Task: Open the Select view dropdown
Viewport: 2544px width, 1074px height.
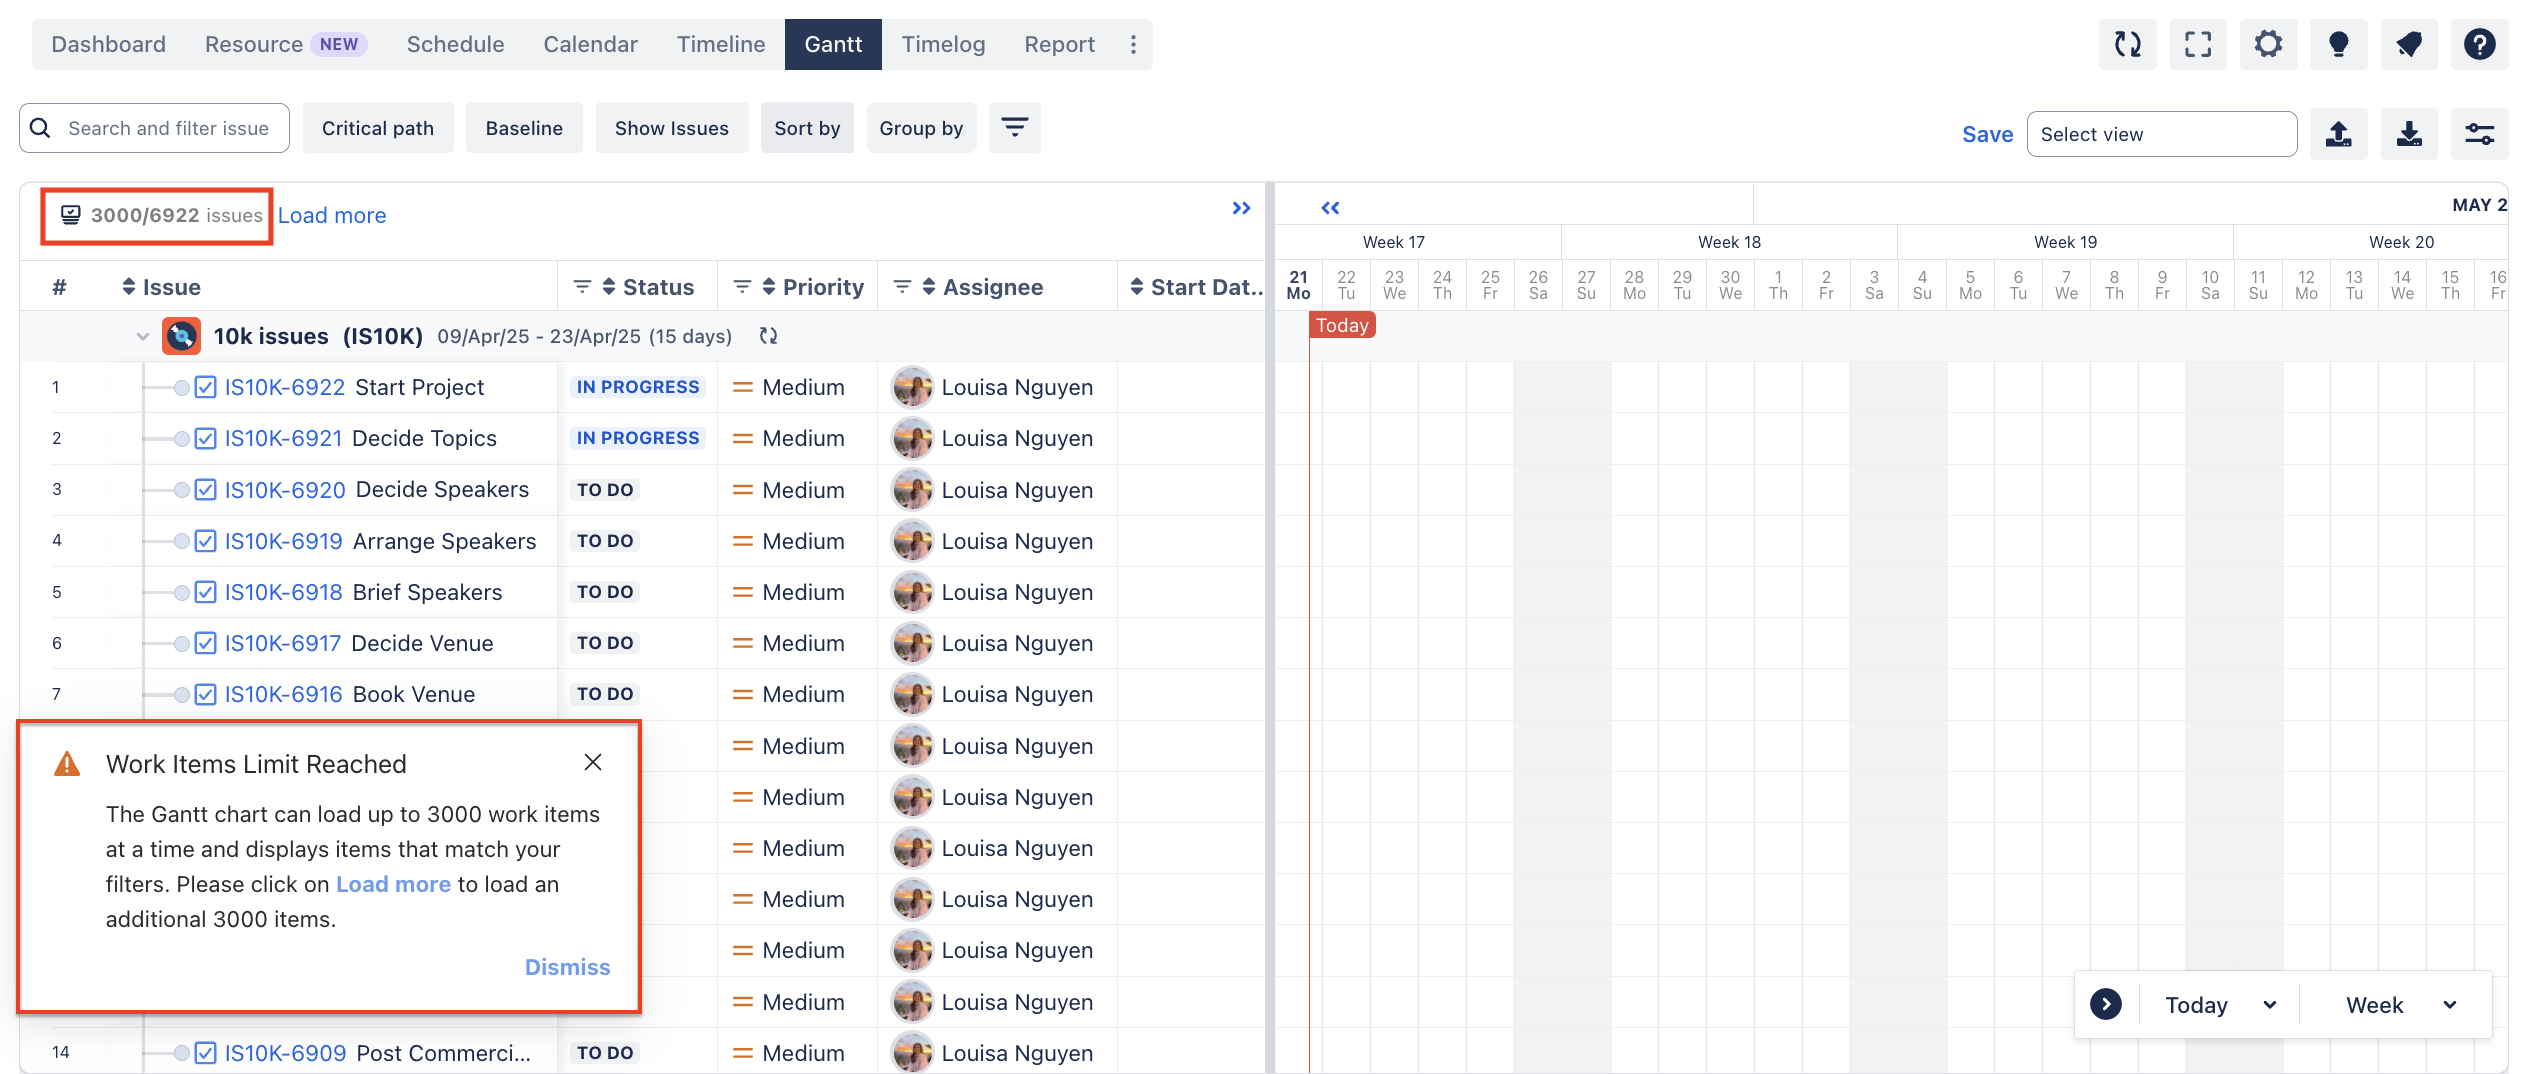Action: (x=2161, y=134)
